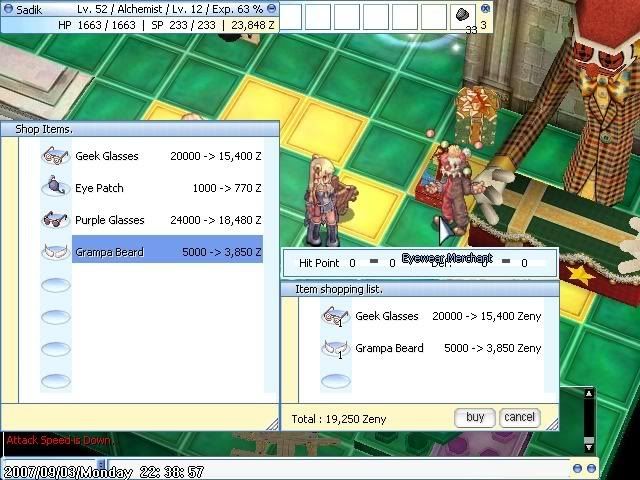Click the Total : 19,250 Zeny text
Image resolution: width=640 pixels, height=480 pixels.
[x=339, y=419]
